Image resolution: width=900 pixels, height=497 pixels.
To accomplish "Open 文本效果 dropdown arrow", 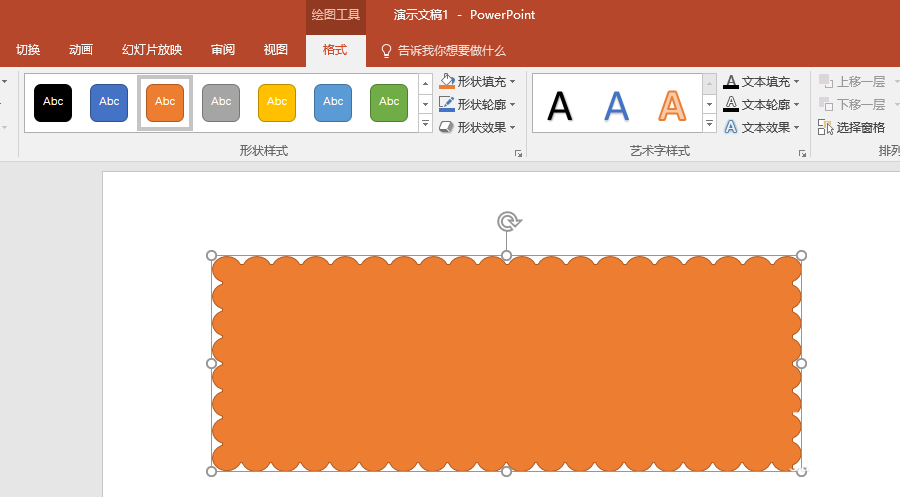I will [797, 128].
